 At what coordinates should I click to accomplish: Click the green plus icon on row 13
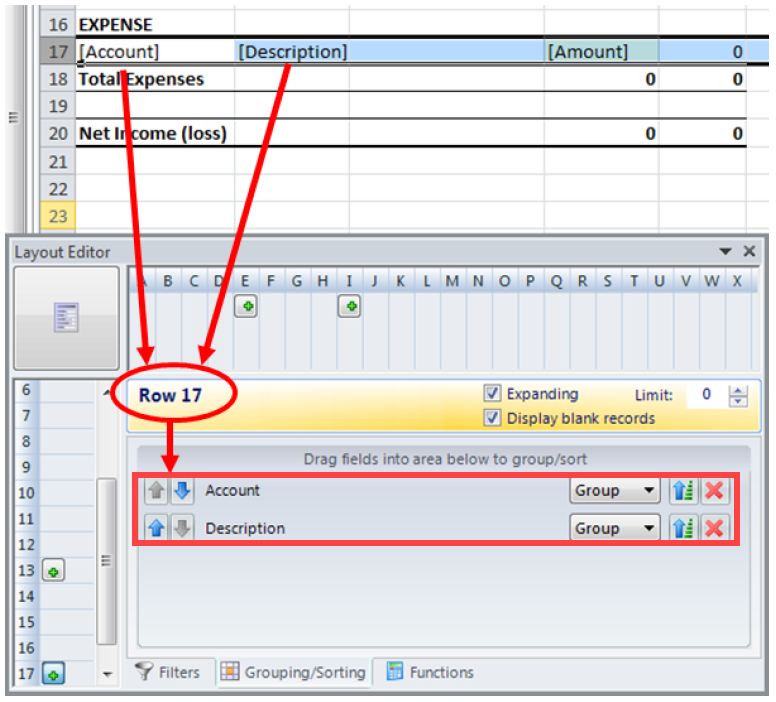(53, 571)
